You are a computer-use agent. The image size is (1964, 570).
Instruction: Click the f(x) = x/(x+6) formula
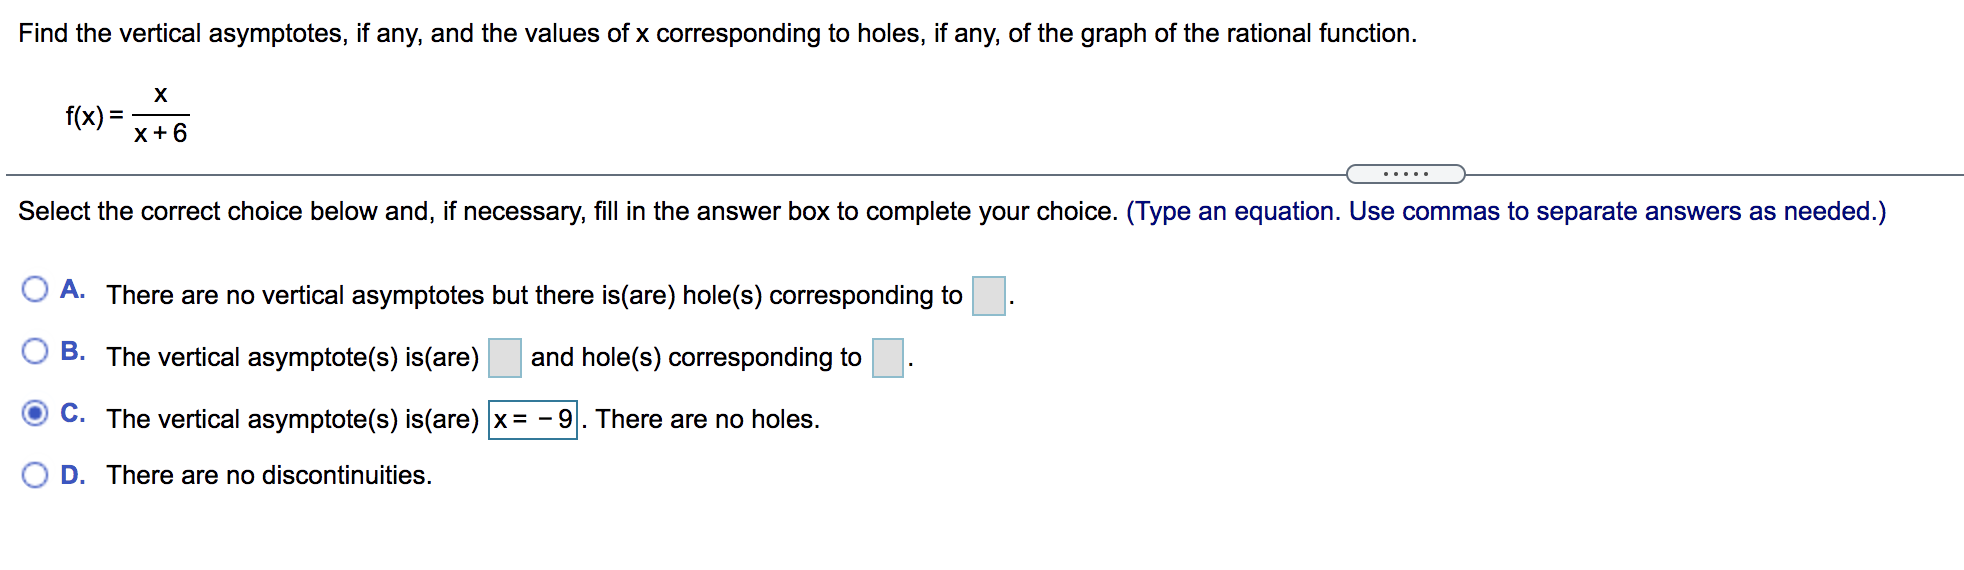tap(127, 116)
